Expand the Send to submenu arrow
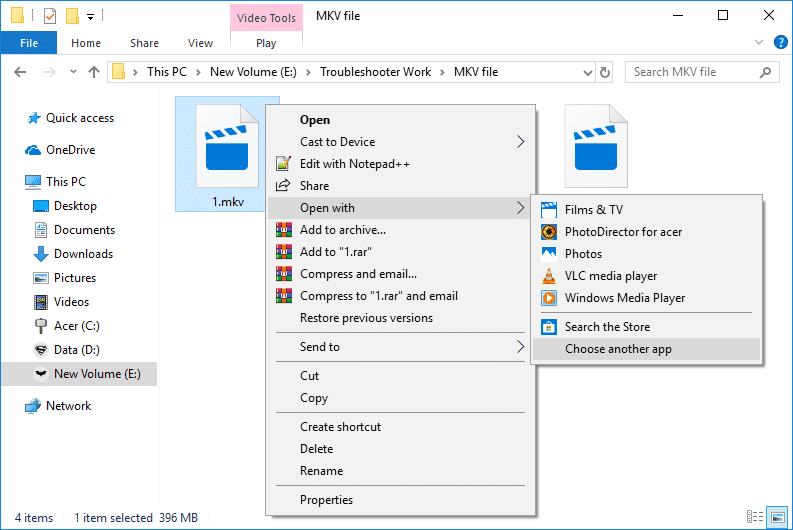The width and height of the screenshot is (793, 530). coord(520,347)
